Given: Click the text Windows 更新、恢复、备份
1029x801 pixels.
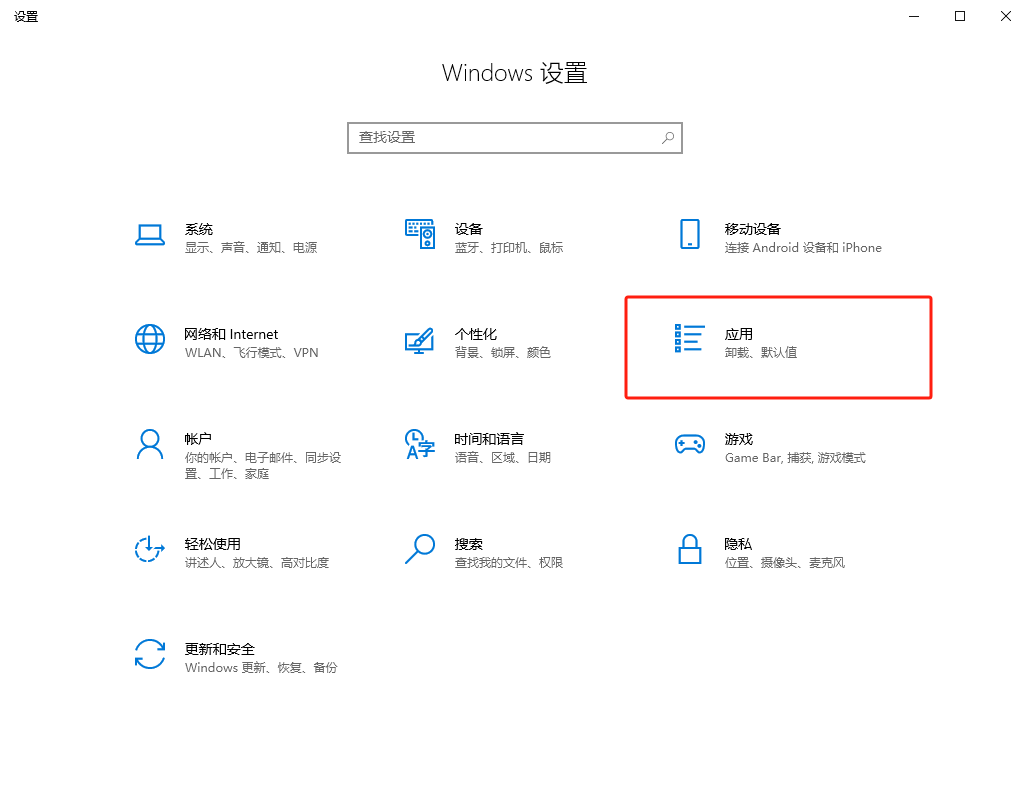Looking at the screenshot, I should (261, 667).
